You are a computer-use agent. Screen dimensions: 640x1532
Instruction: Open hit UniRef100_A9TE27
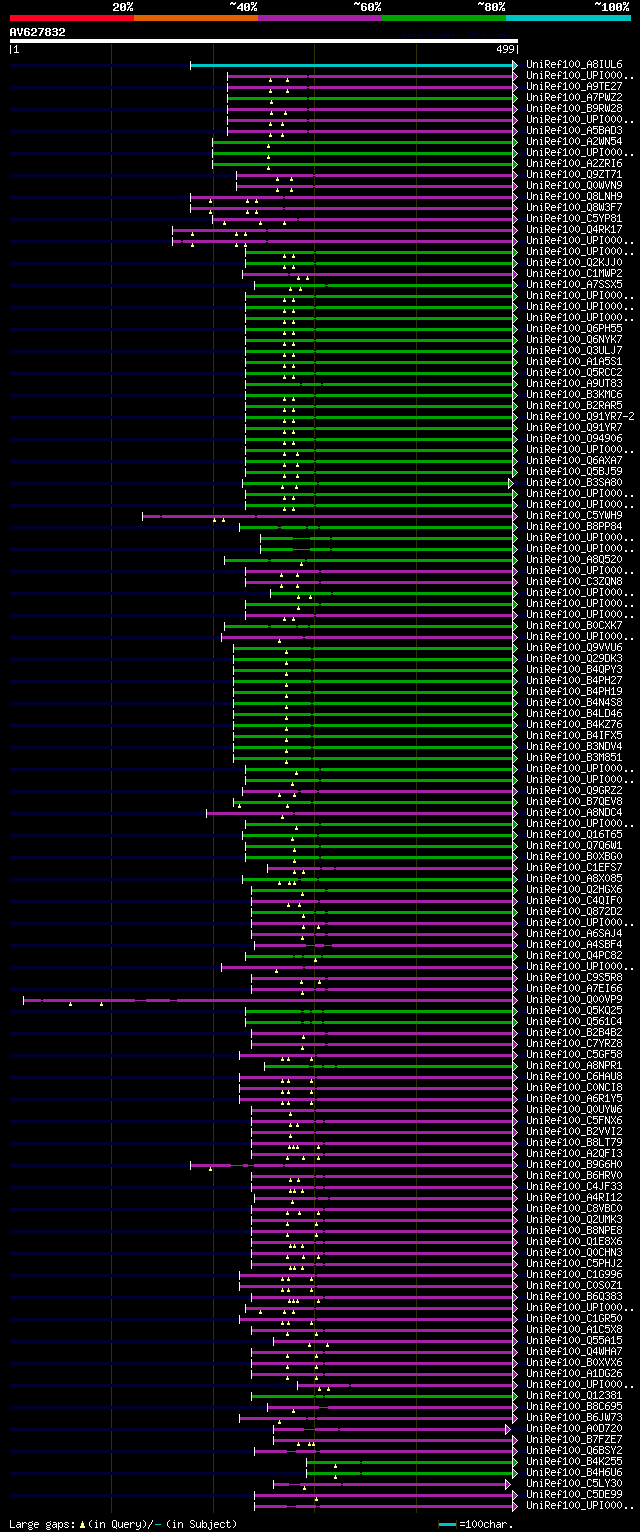(574, 87)
